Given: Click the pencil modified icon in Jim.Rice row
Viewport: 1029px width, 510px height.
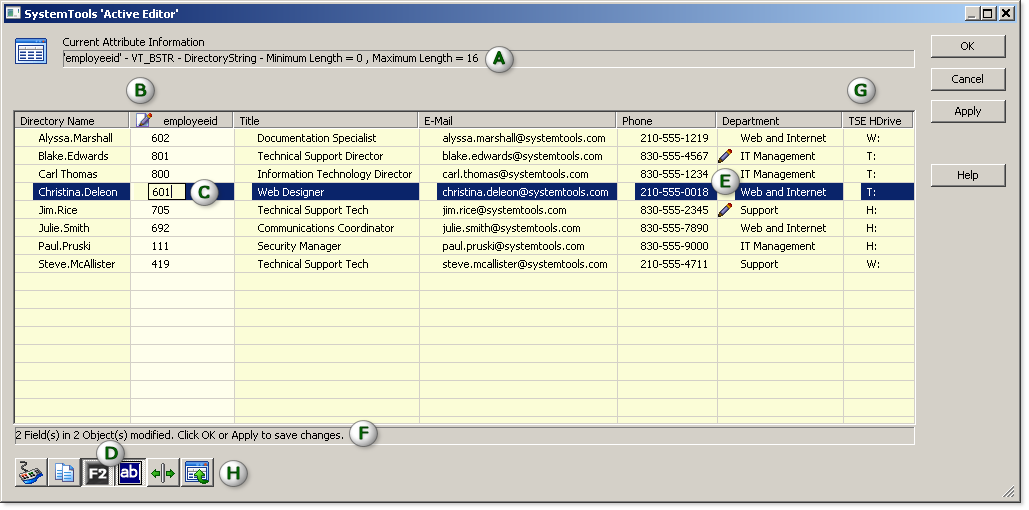Looking at the screenshot, I should coord(725,210).
